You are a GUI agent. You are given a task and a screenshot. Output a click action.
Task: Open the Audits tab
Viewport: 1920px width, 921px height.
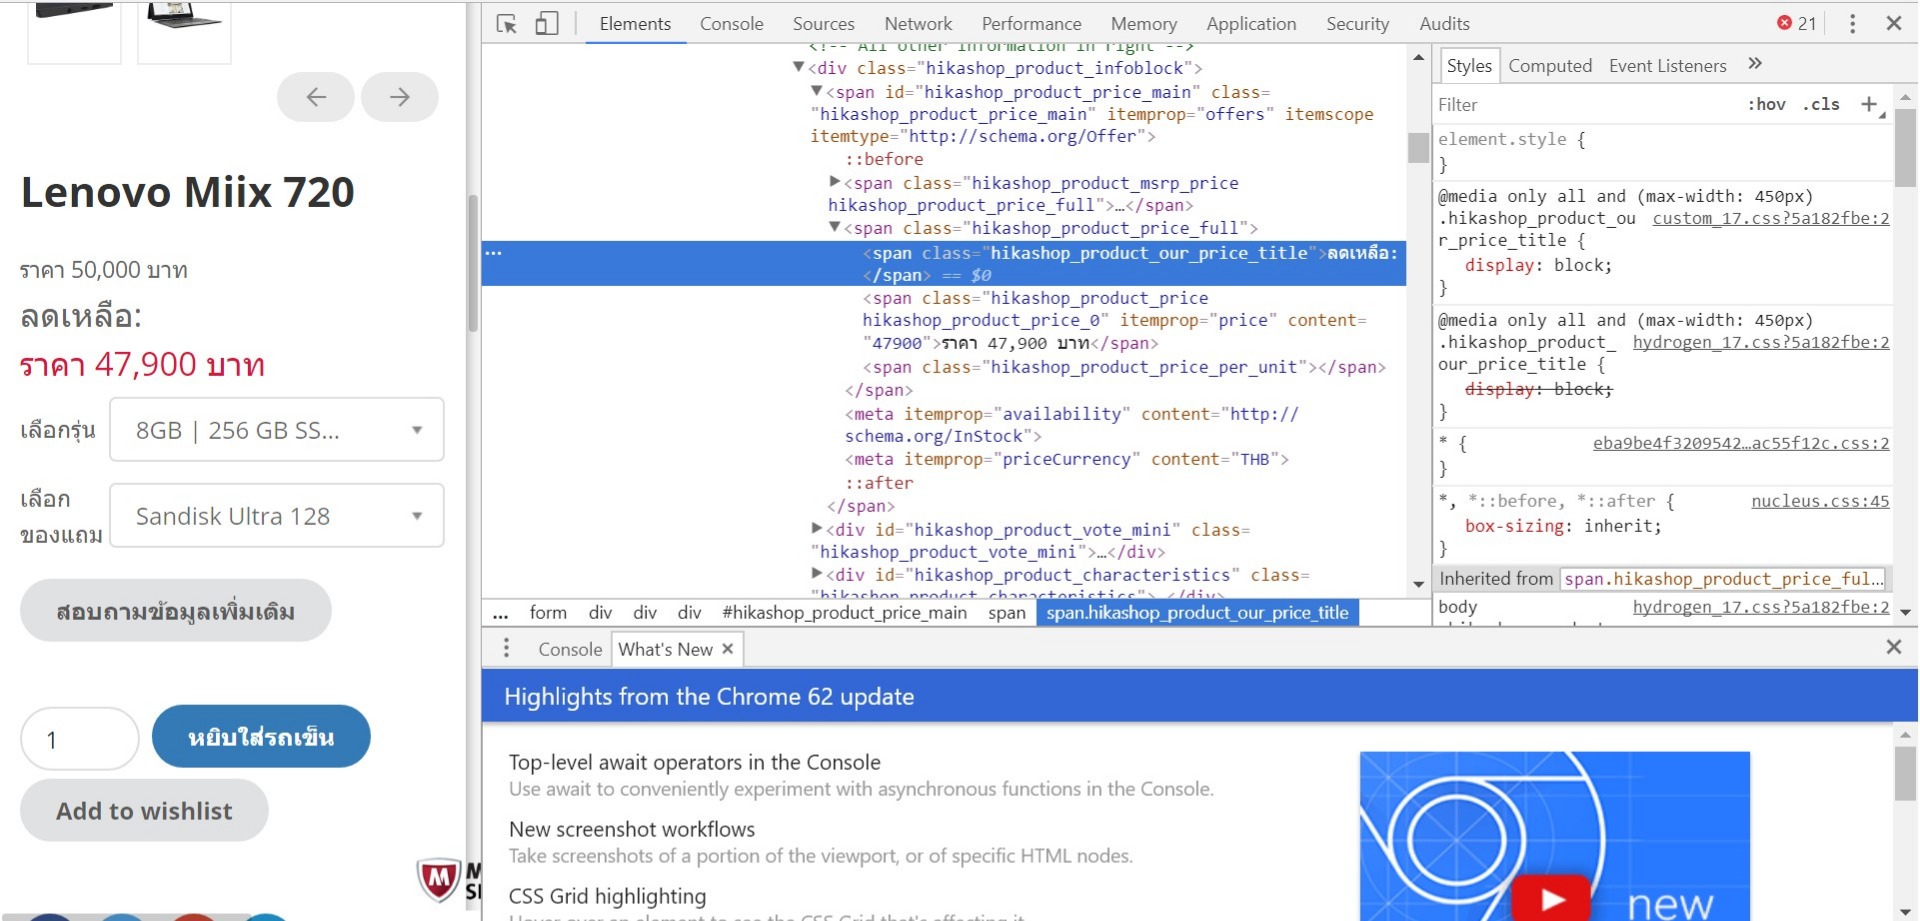[x=1444, y=24]
